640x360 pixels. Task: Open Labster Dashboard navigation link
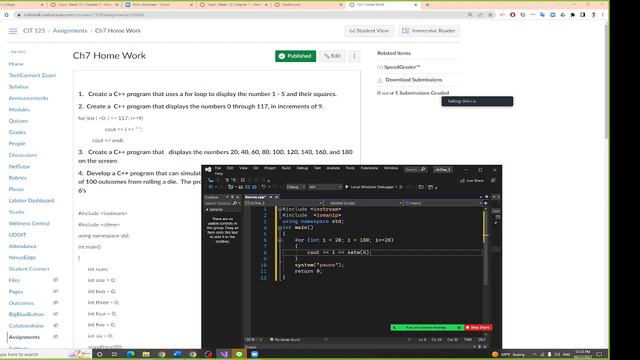click(x=31, y=200)
